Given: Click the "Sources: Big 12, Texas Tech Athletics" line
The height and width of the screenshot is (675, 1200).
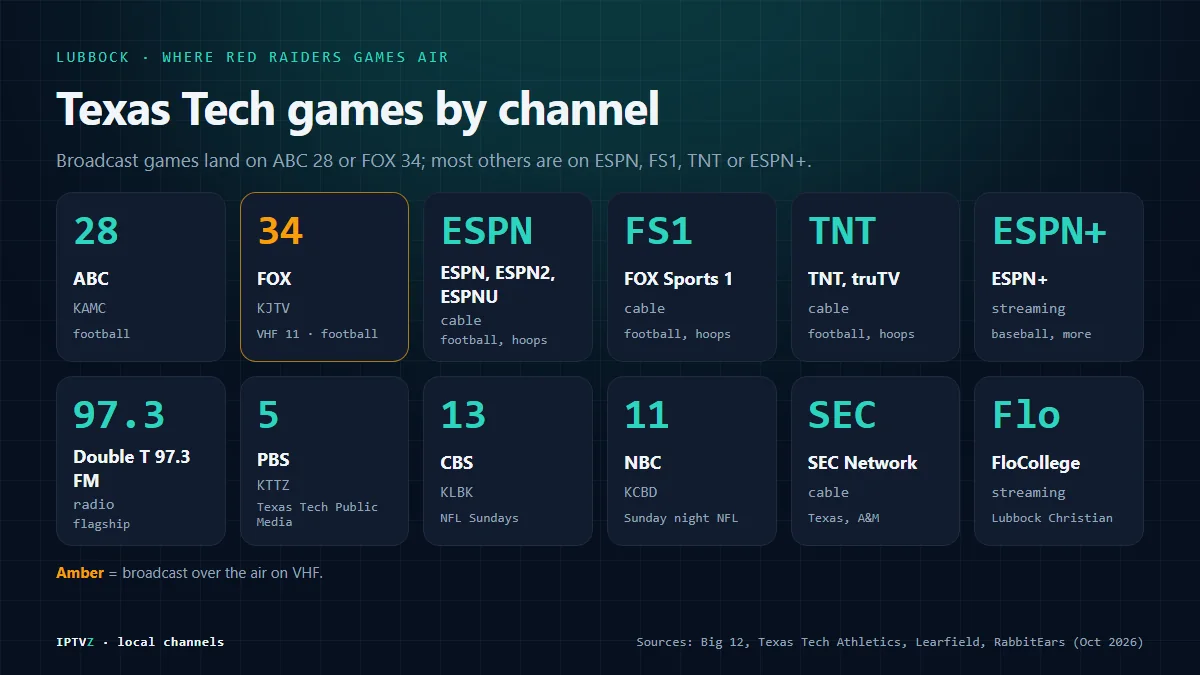Looking at the screenshot, I should 890,642.
